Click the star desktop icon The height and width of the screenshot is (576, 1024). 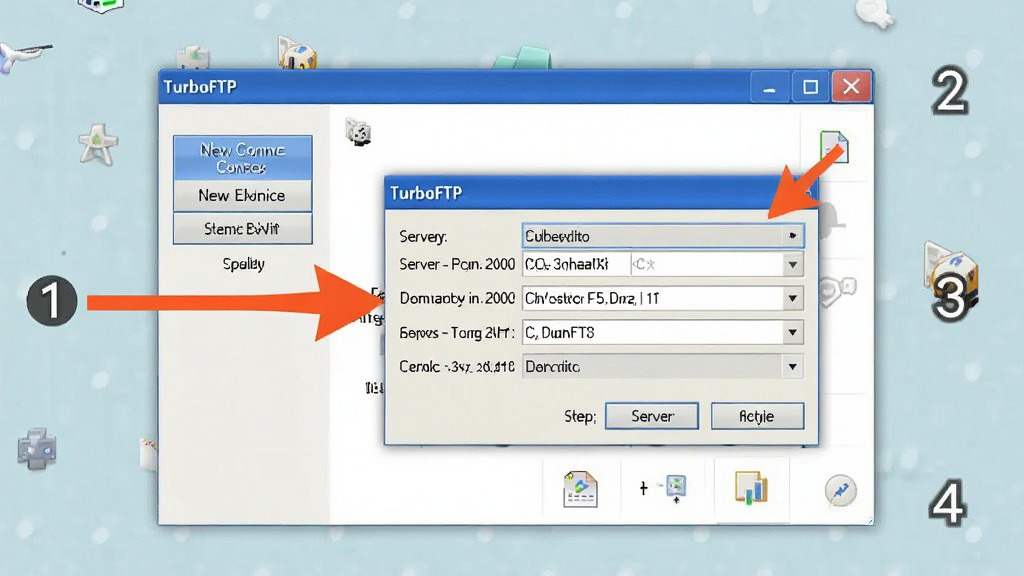coord(99,144)
